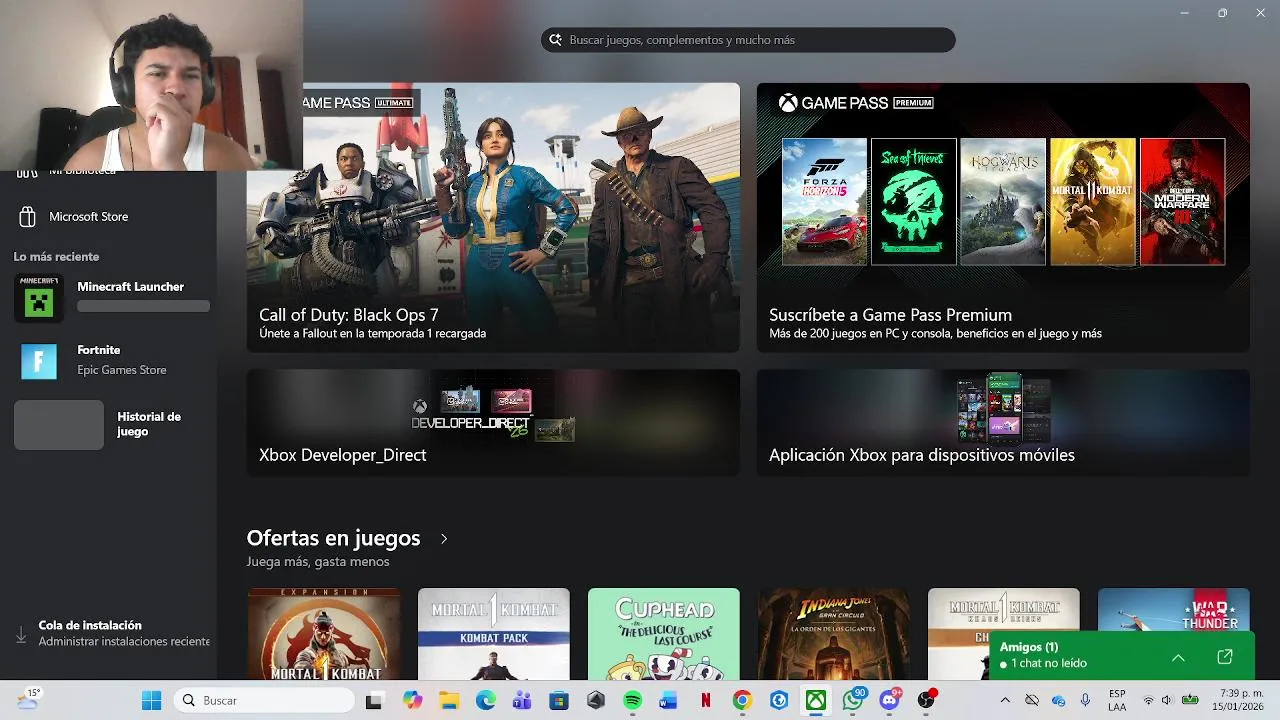Open Discord from the taskbar

click(889, 701)
